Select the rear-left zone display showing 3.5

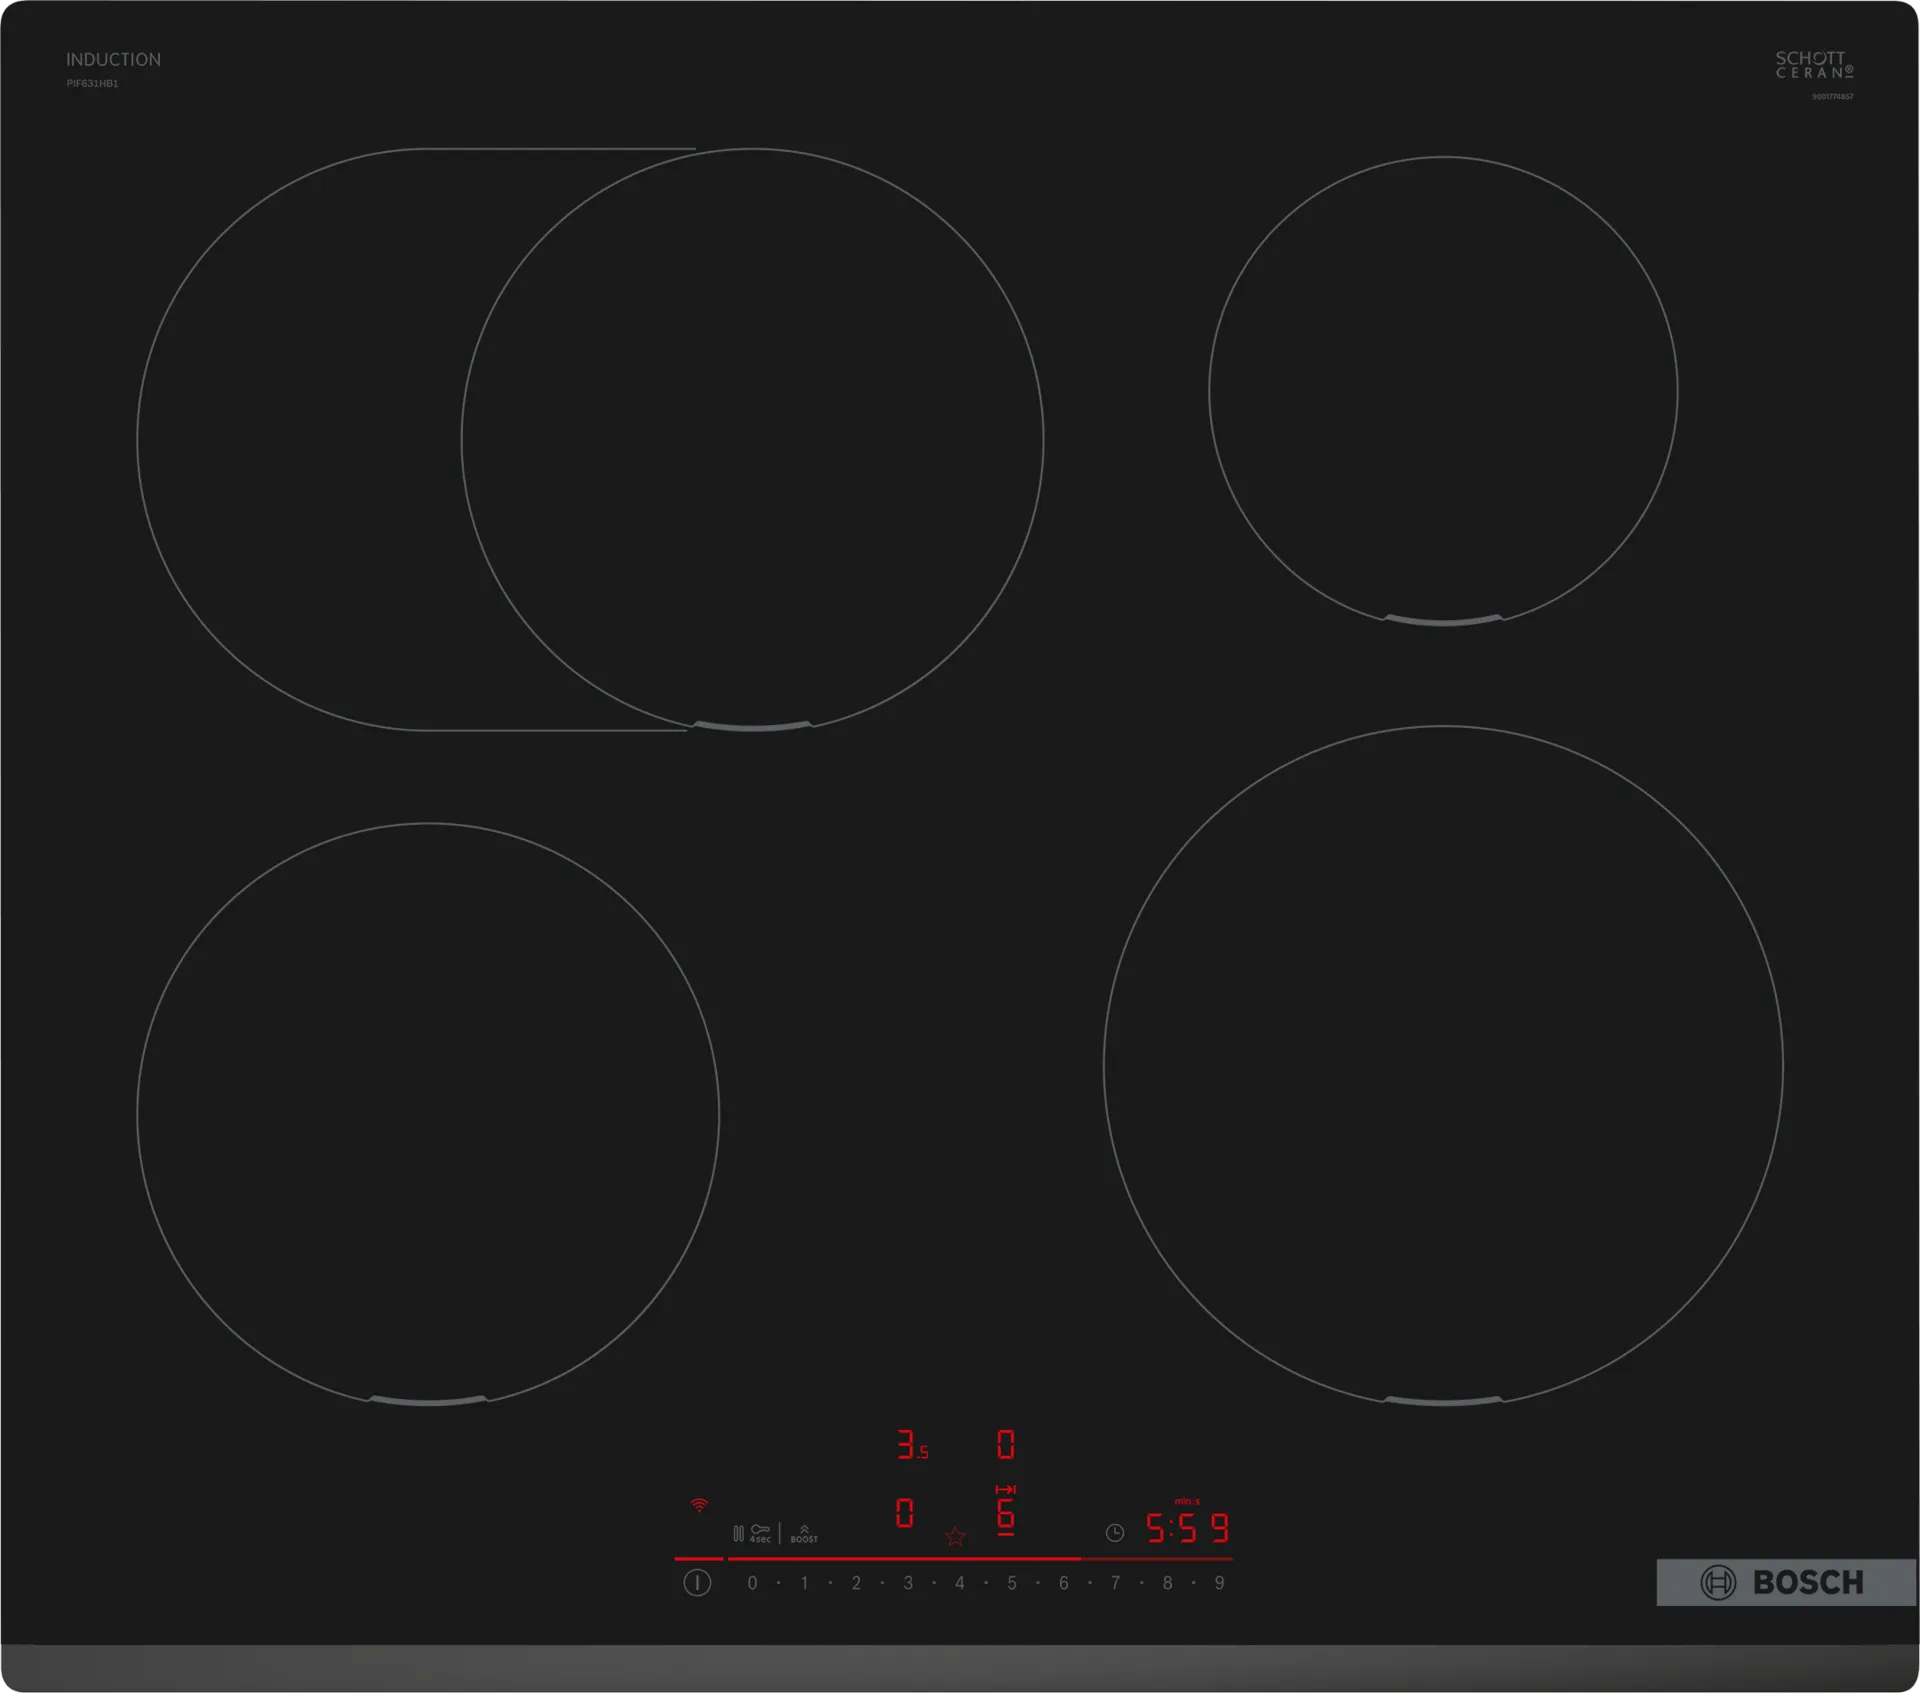[x=911, y=1445]
